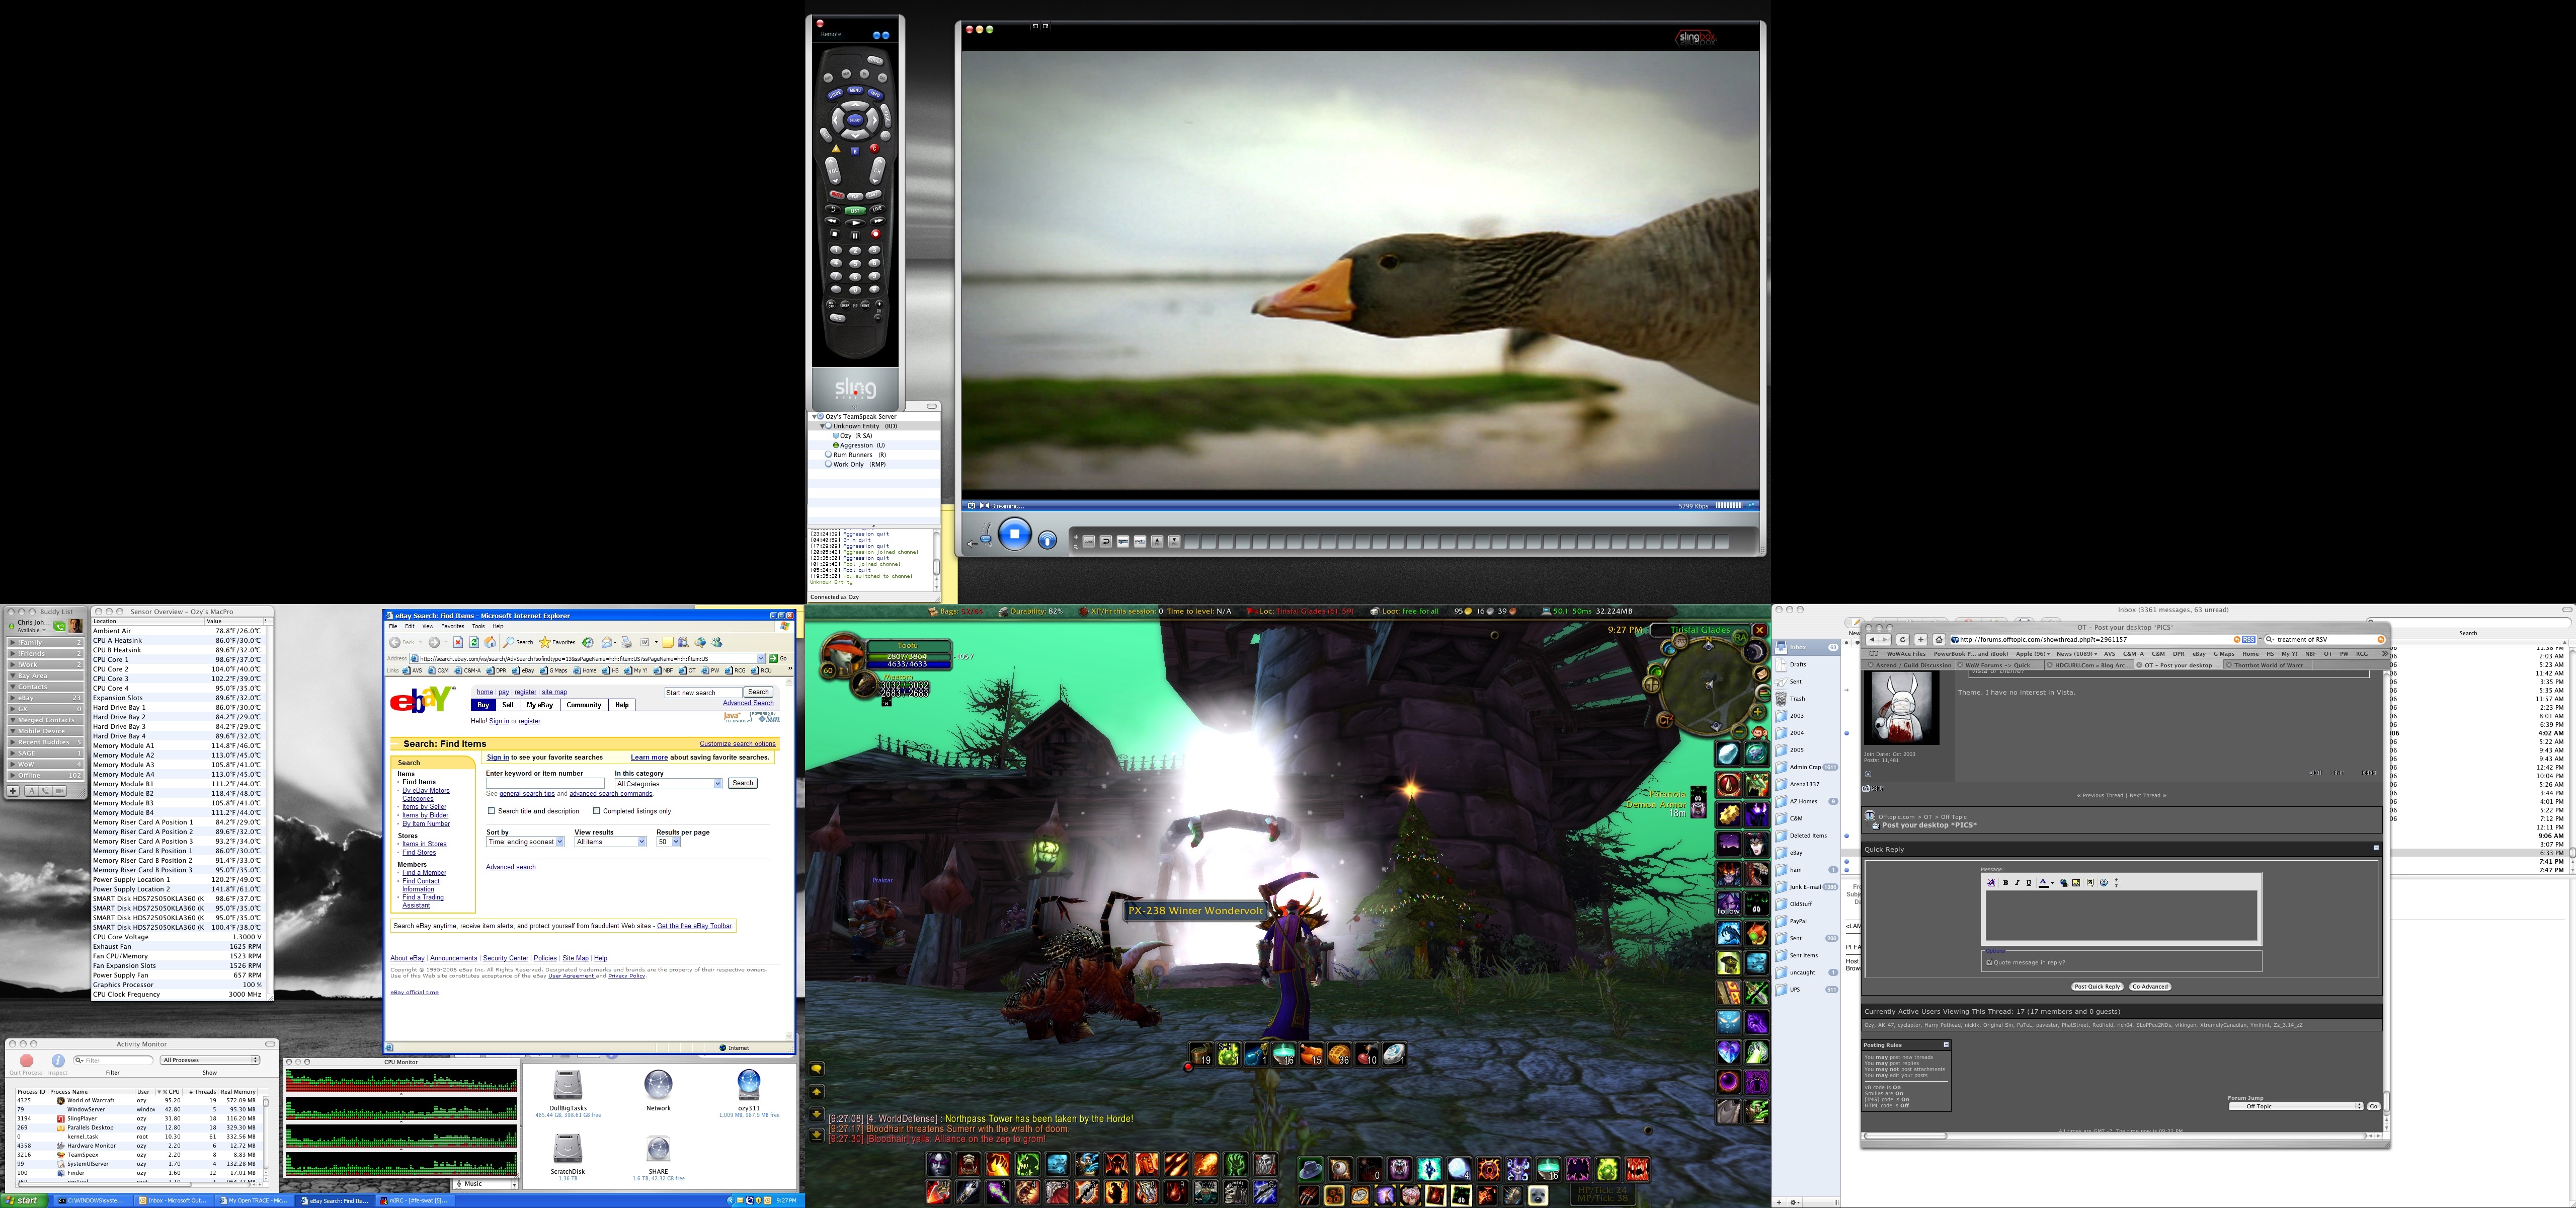The height and width of the screenshot is (1208, 2576).
Task: Click the Quit Process stop-sign icon
Action: (x=27, y=1060)
